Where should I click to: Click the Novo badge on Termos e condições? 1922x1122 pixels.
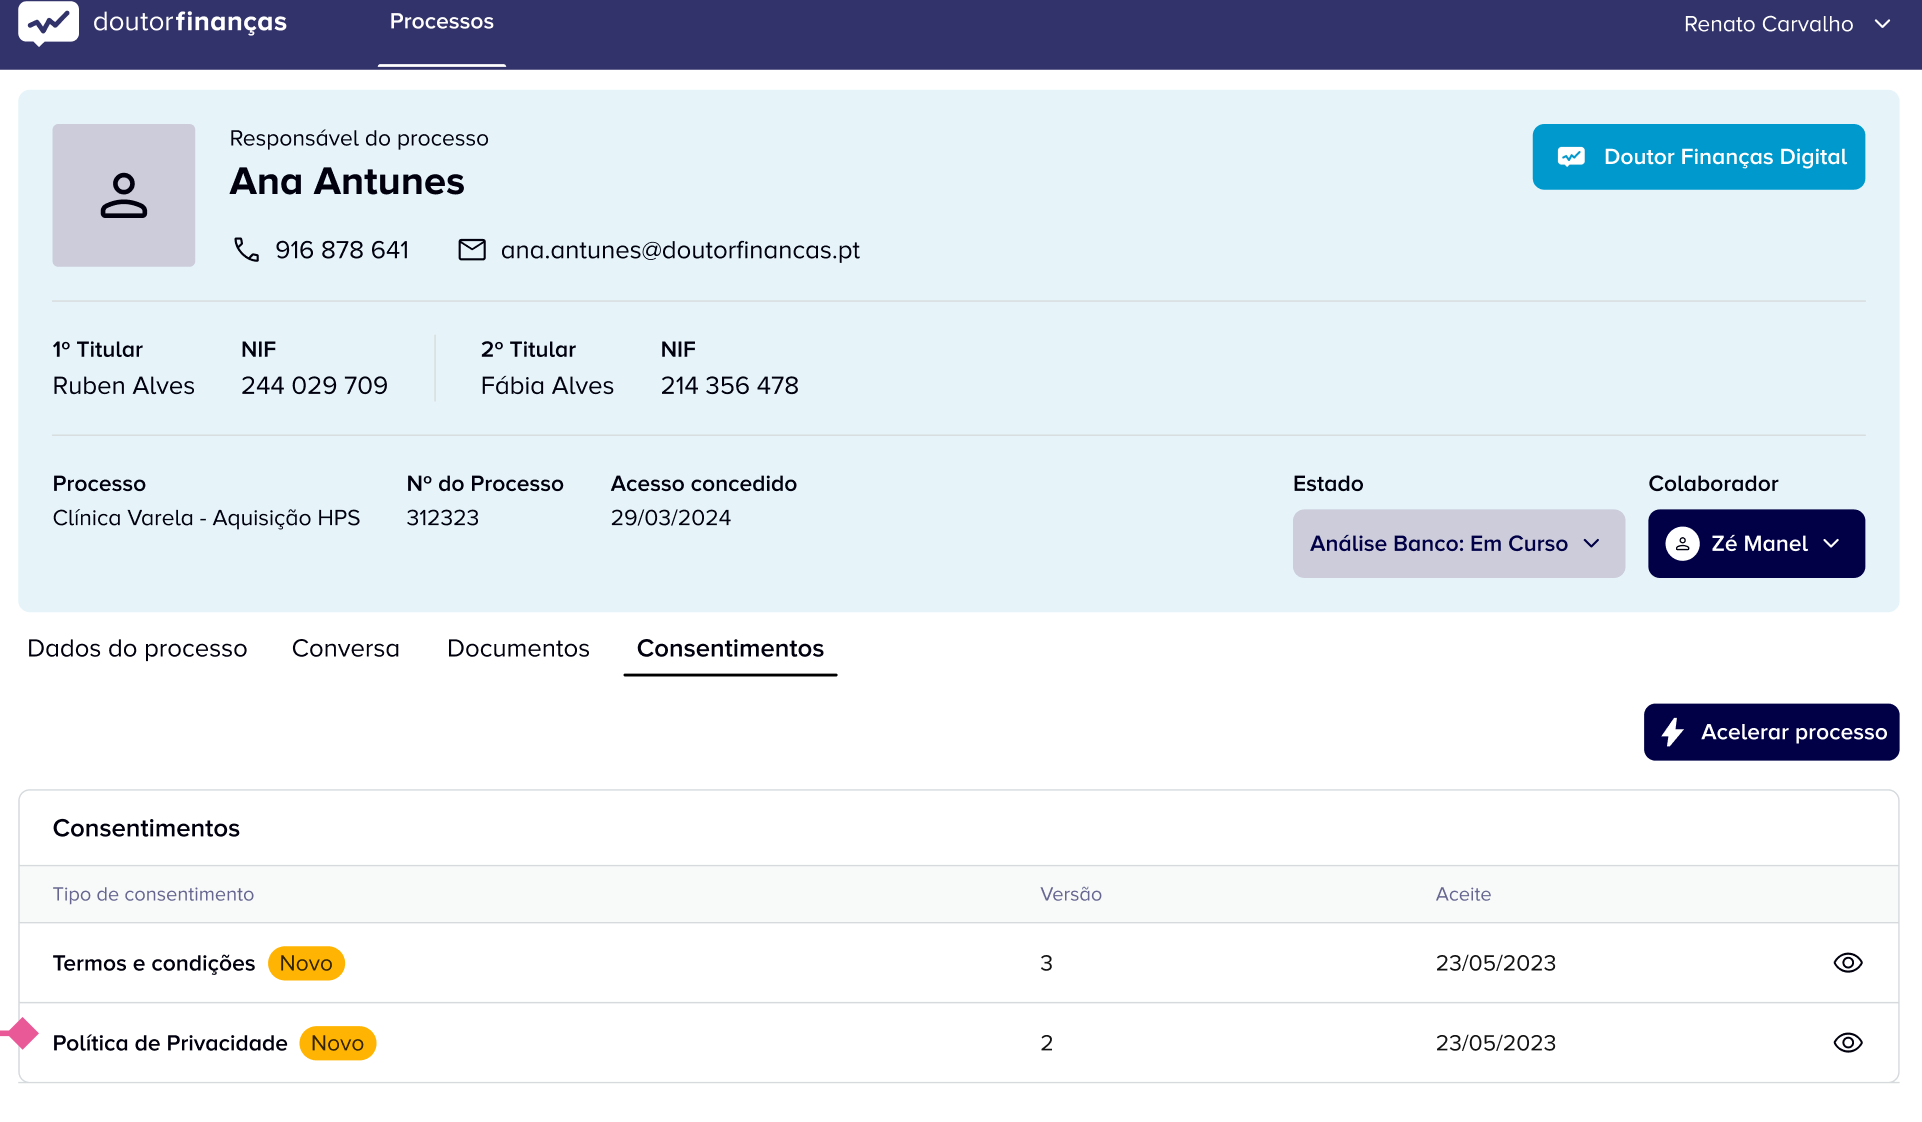[306, 963]
